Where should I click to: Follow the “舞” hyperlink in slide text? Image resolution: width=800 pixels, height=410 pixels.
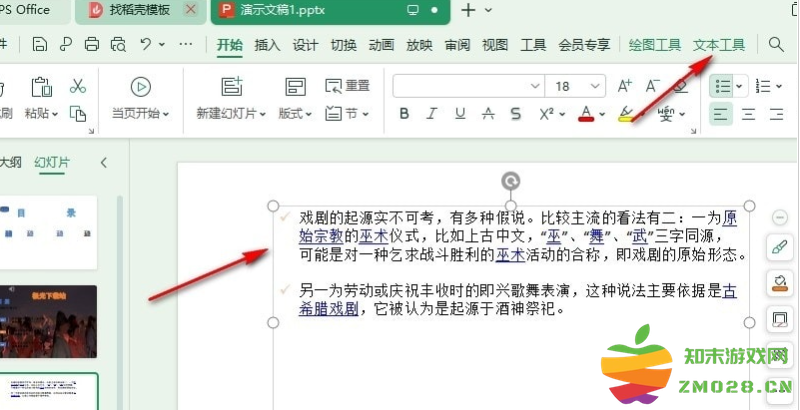click(595, 237)
